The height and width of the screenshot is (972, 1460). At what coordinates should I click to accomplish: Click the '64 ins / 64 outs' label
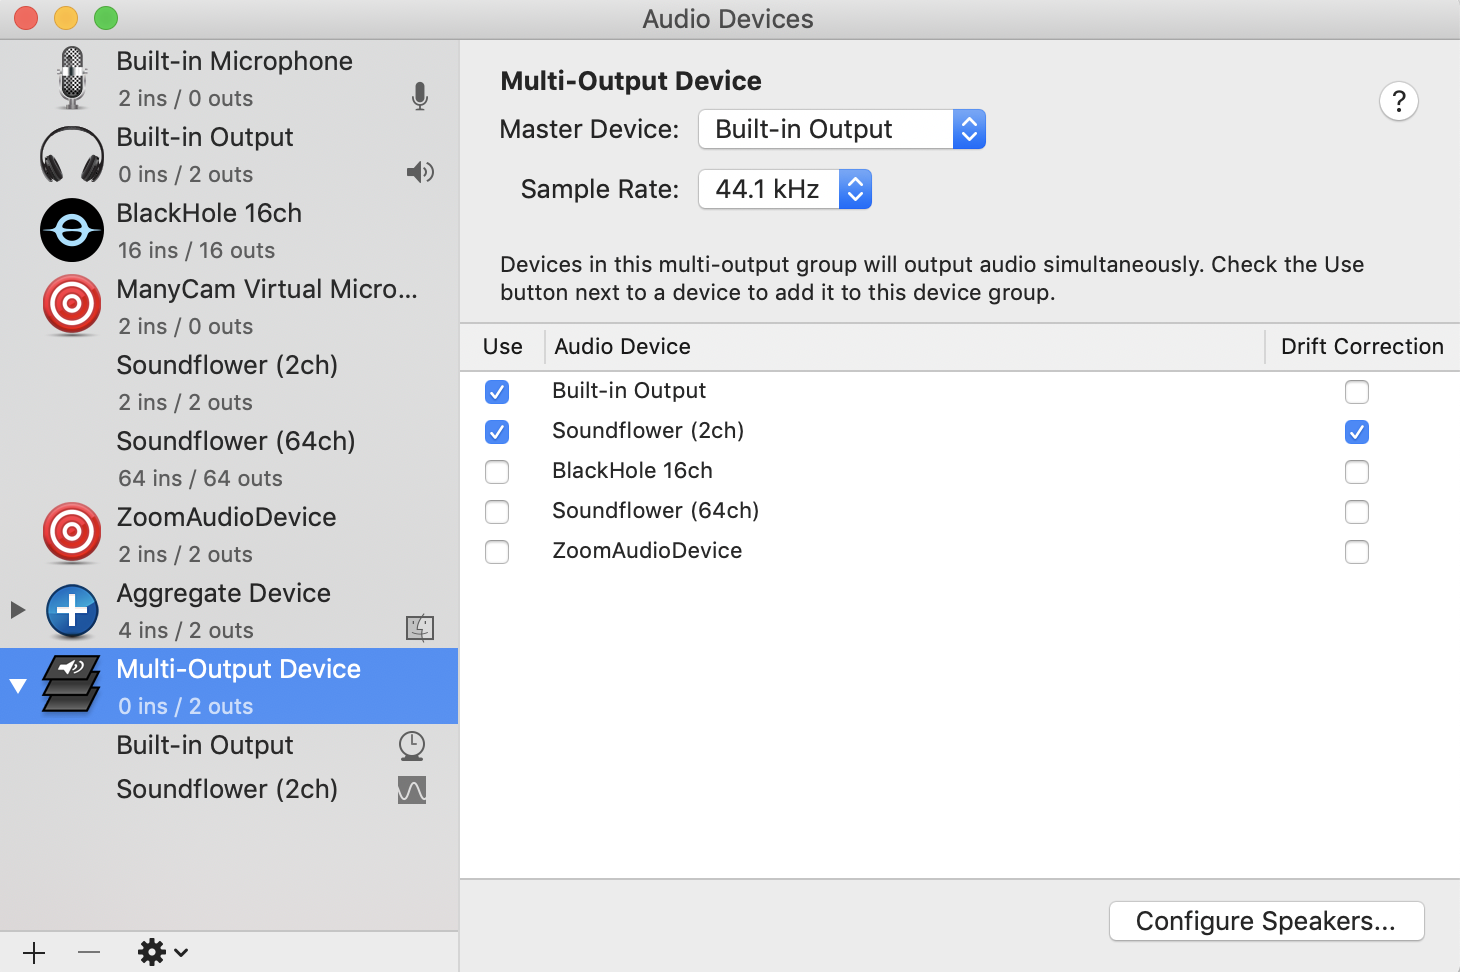[200, 478]
